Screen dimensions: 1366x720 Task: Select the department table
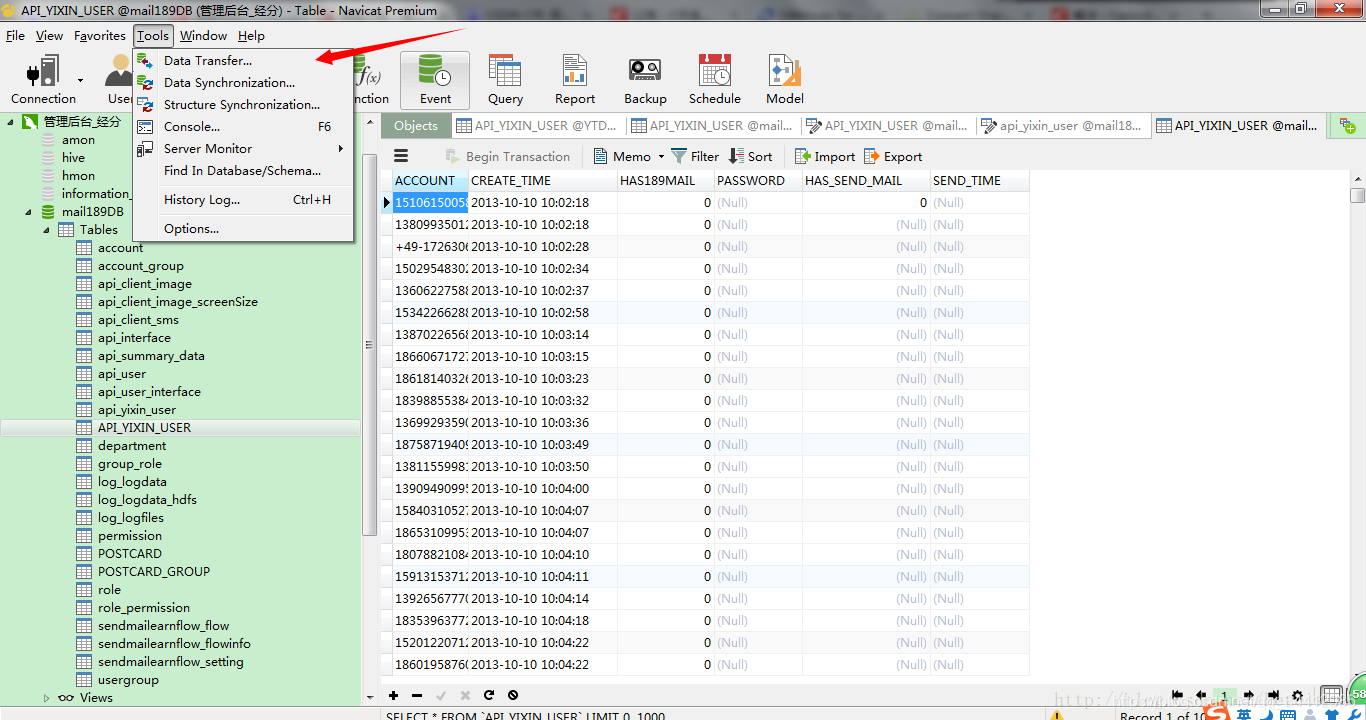pos(132,446)
